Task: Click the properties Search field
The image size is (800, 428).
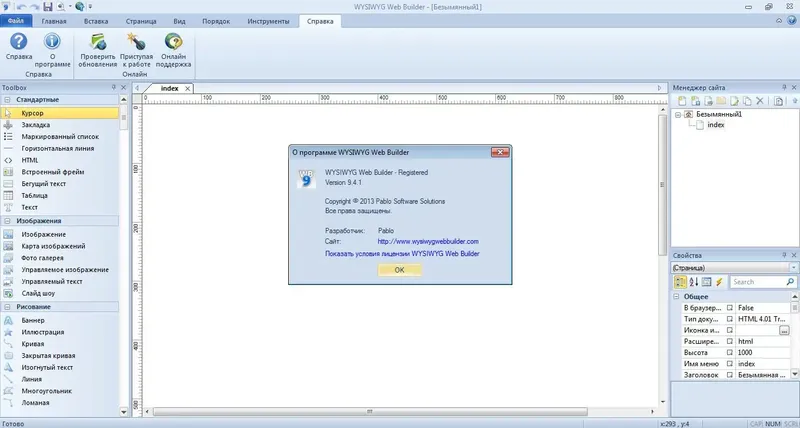Action: click(758, 282)
